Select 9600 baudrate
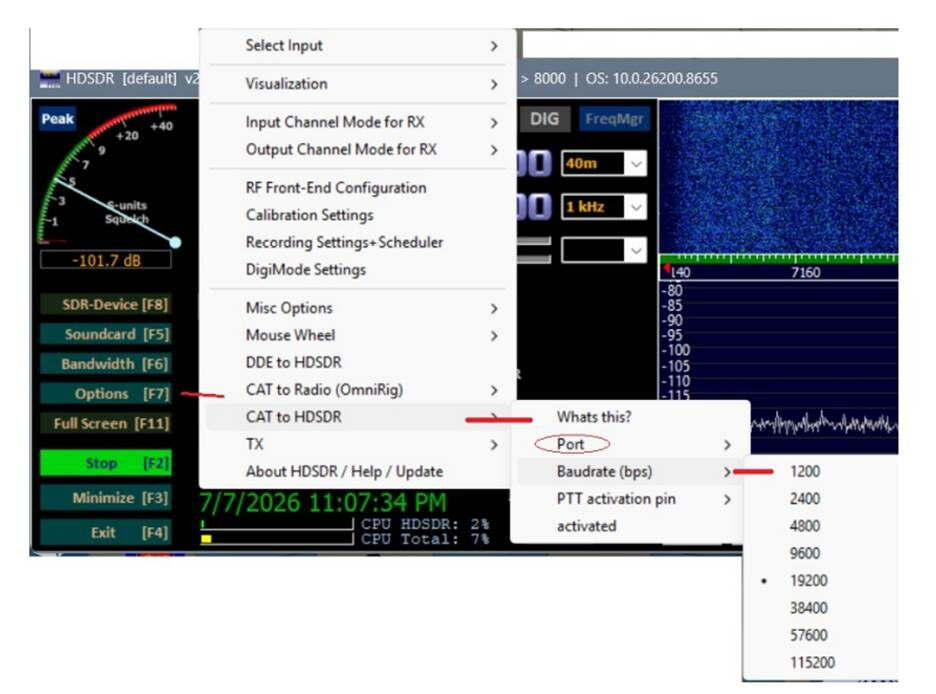The width and height of the screenshot is (936, 694). [821, 553]
